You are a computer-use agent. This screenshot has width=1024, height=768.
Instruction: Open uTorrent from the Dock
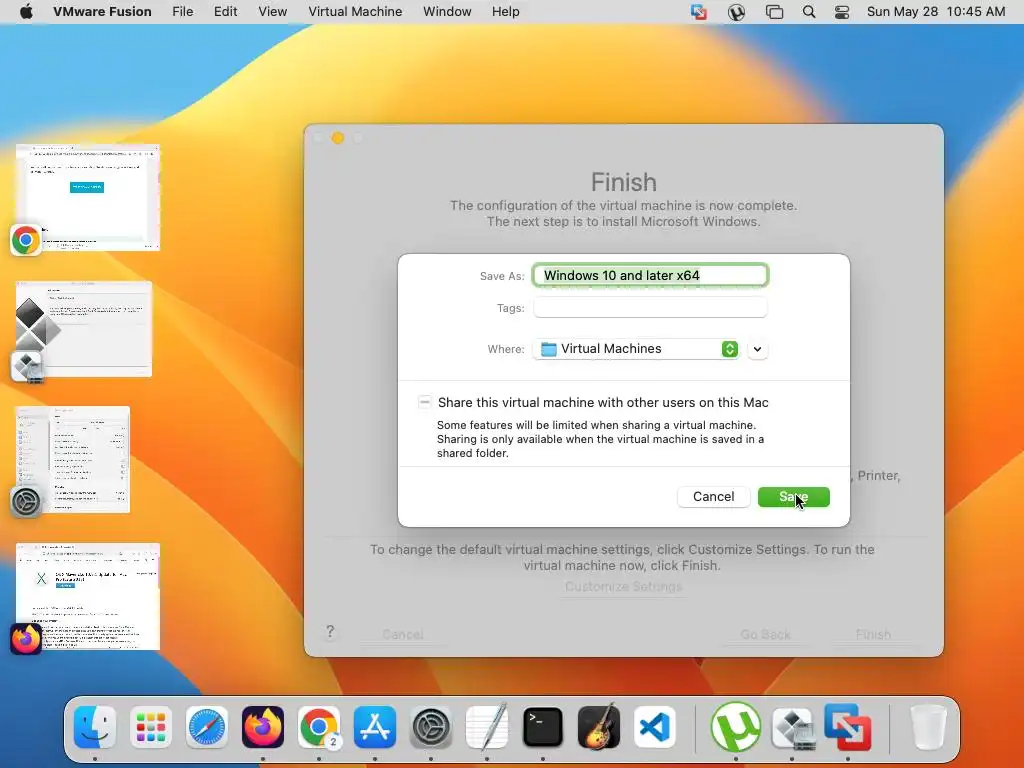pyautogui.click(x=735, y=727)
